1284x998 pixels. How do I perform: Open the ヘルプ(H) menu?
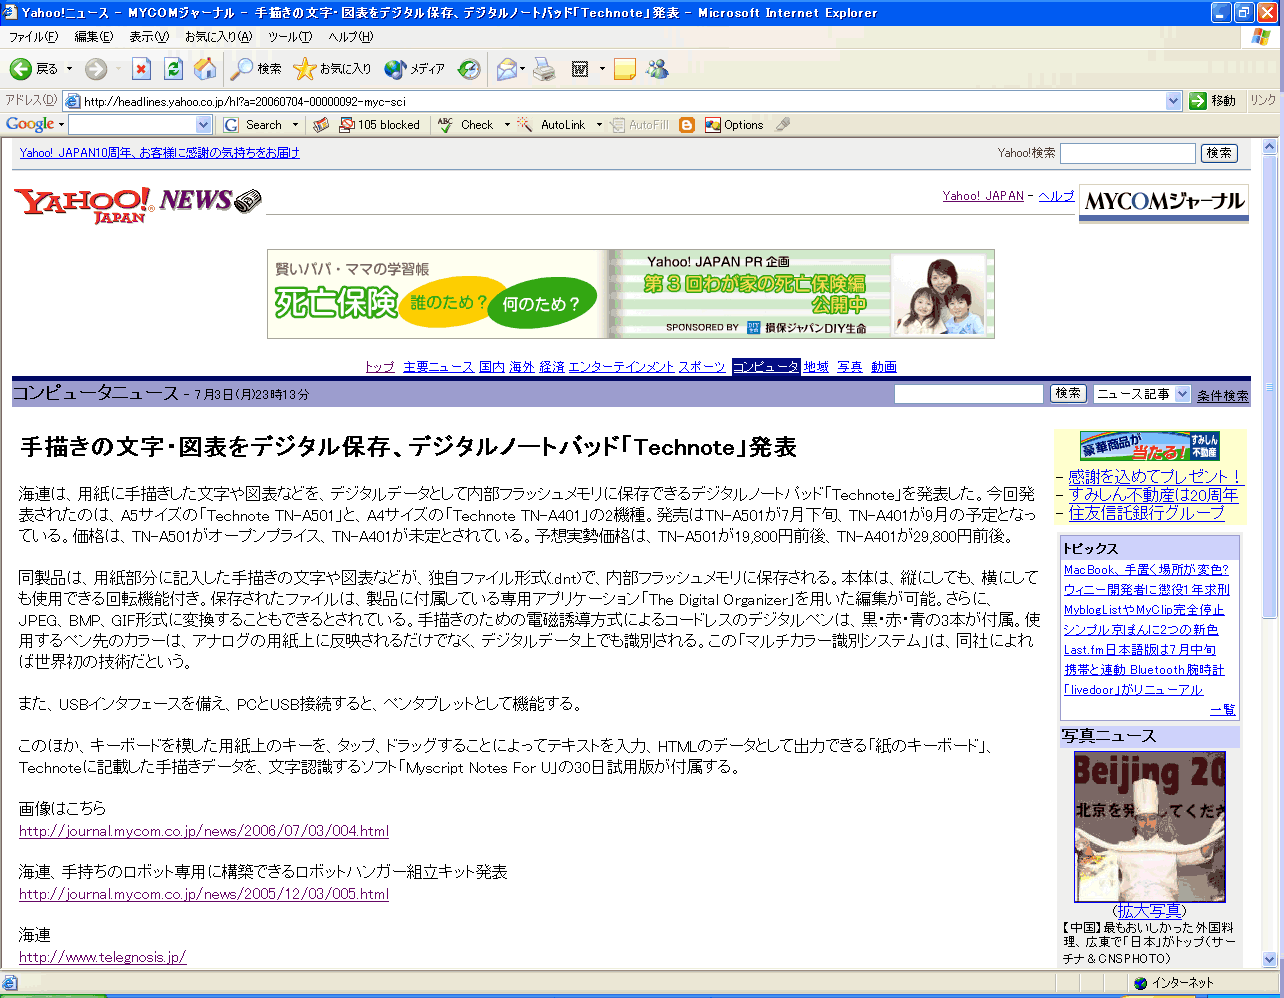point(351,37)
